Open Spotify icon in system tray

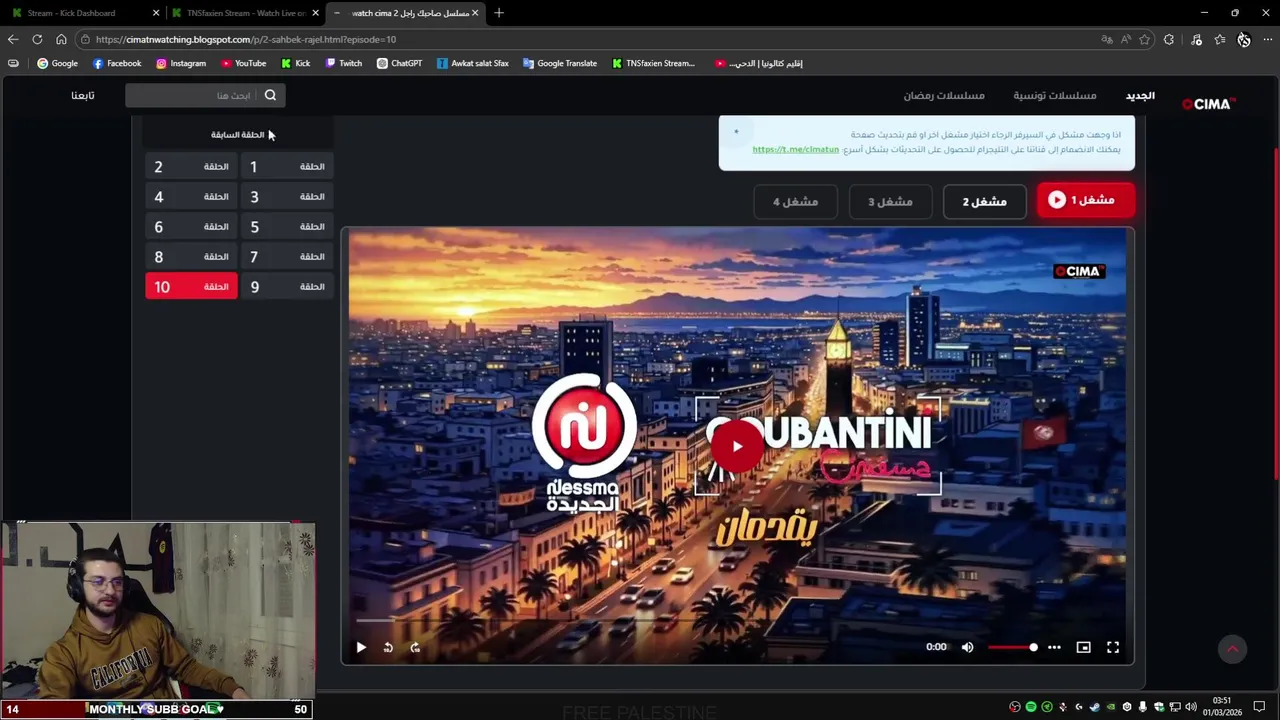point(1031,707)
